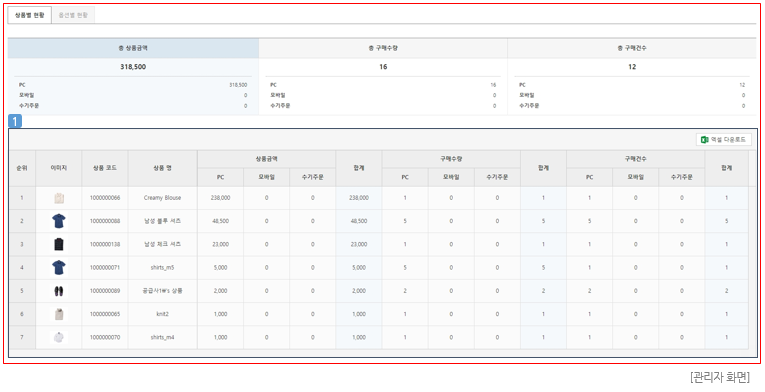Click the 23,000 value in PC column
Viewport: 765px width, 392px height.
click(221, 245)
